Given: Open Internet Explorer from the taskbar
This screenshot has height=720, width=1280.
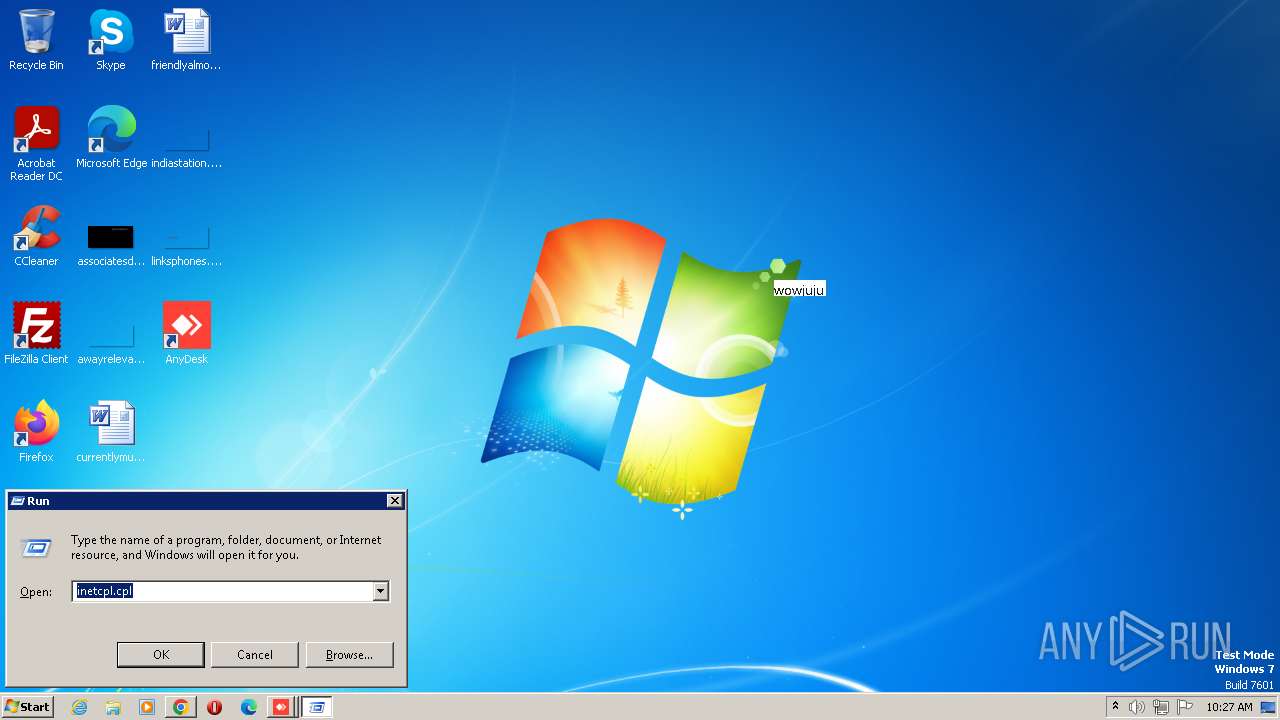Looking at the screenshot, I should pos(80,707).
